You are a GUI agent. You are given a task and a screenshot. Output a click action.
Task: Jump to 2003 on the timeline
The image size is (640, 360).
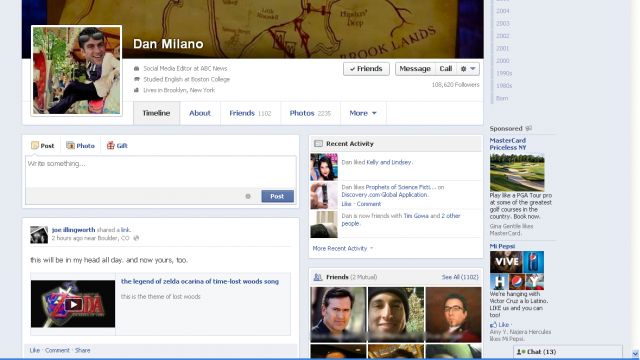502,24
